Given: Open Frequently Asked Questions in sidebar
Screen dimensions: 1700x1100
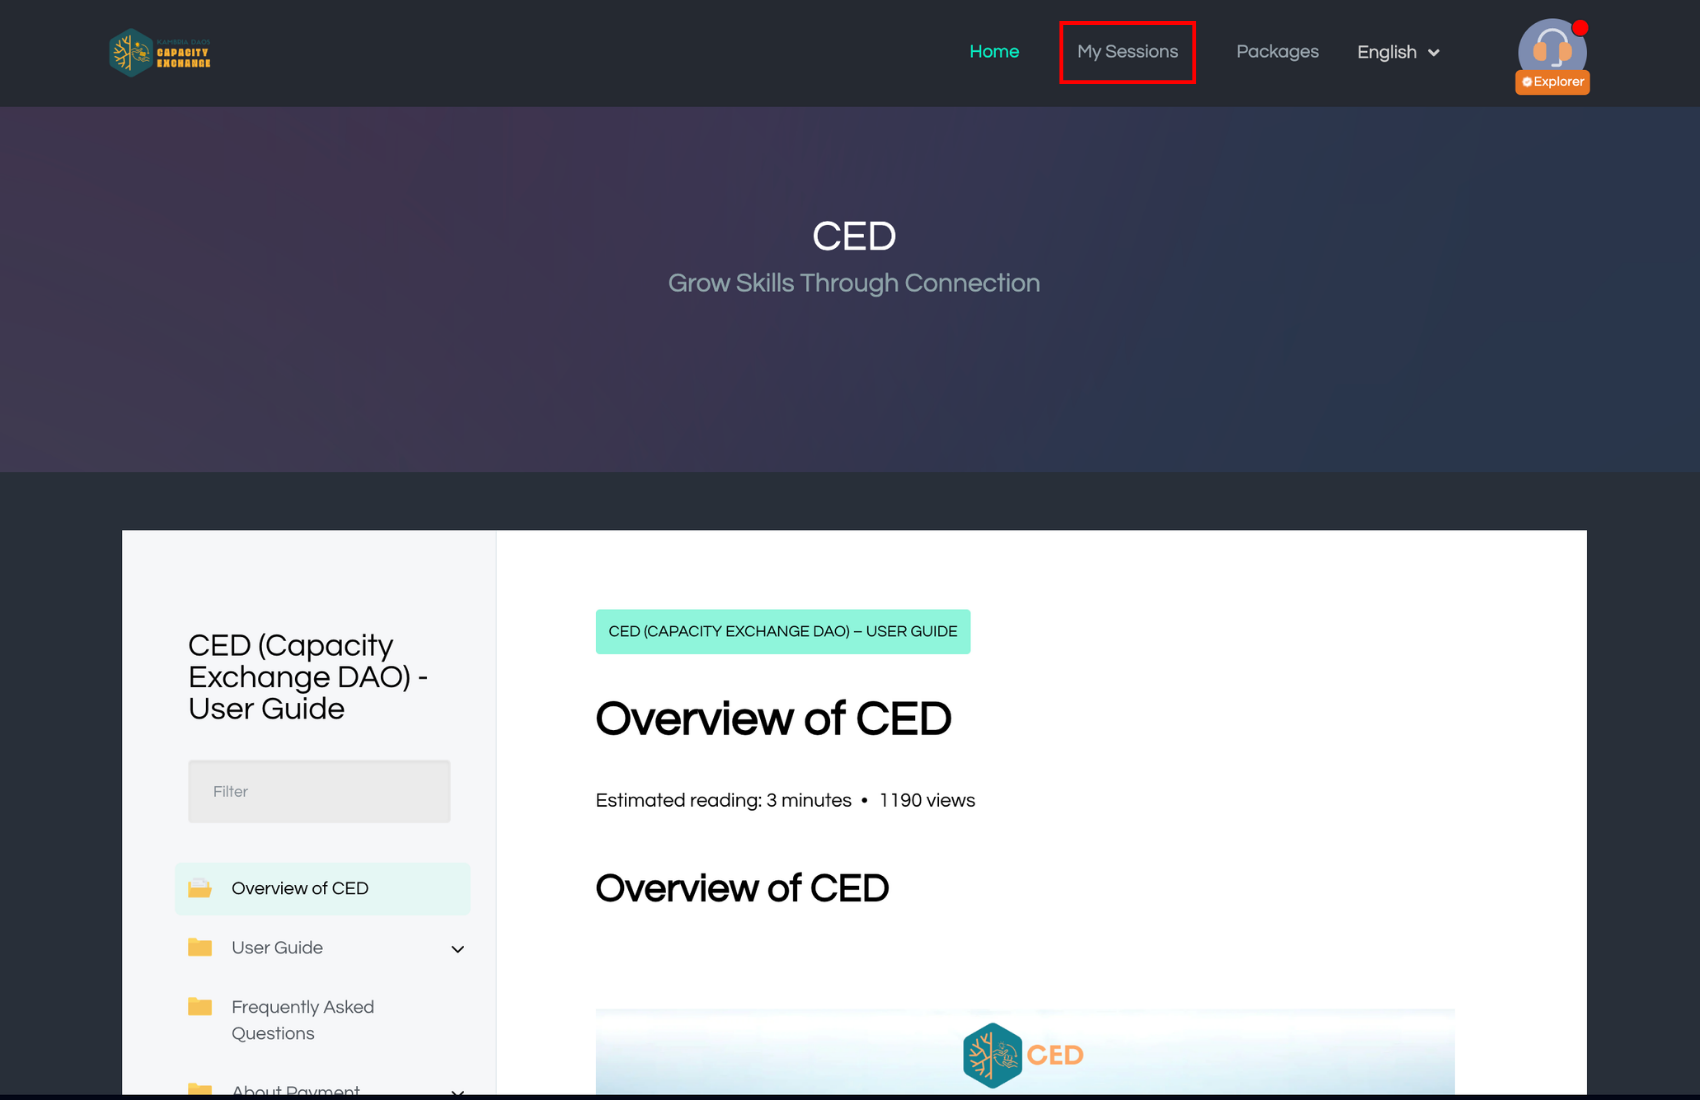Looking at the screenshot, I should point(302,1020).
